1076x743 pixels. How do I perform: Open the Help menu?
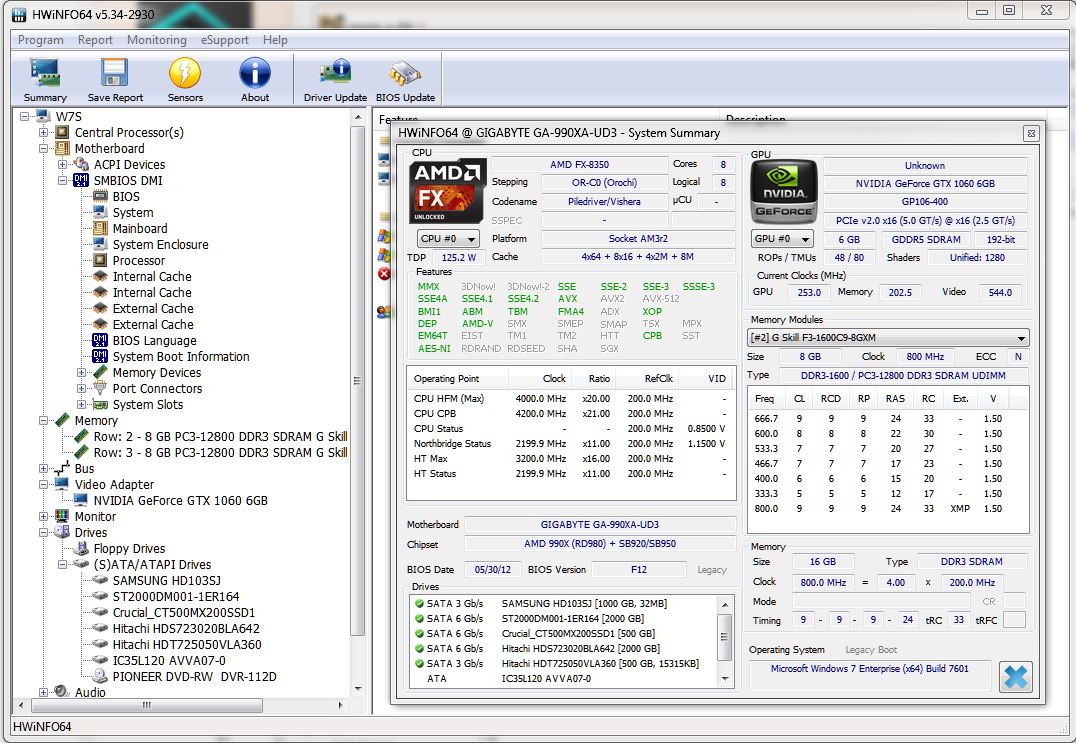click(x=275, y=40)
